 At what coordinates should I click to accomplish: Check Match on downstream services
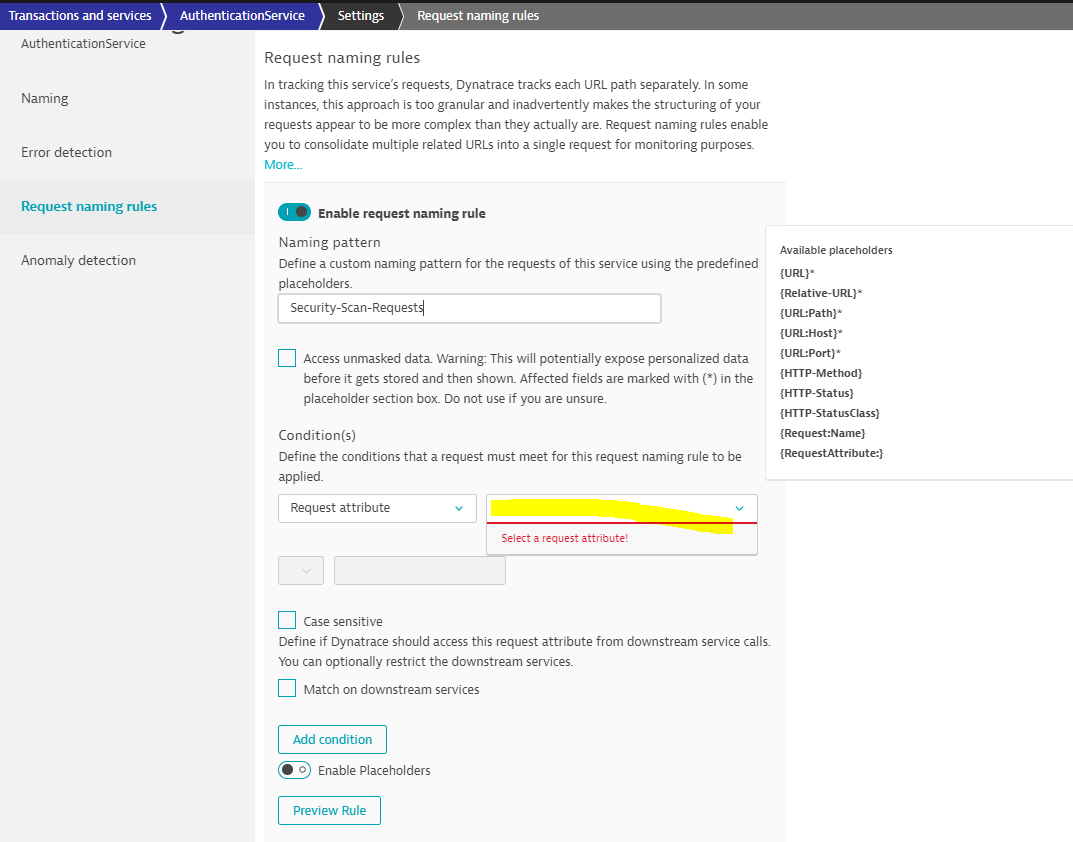287,689
